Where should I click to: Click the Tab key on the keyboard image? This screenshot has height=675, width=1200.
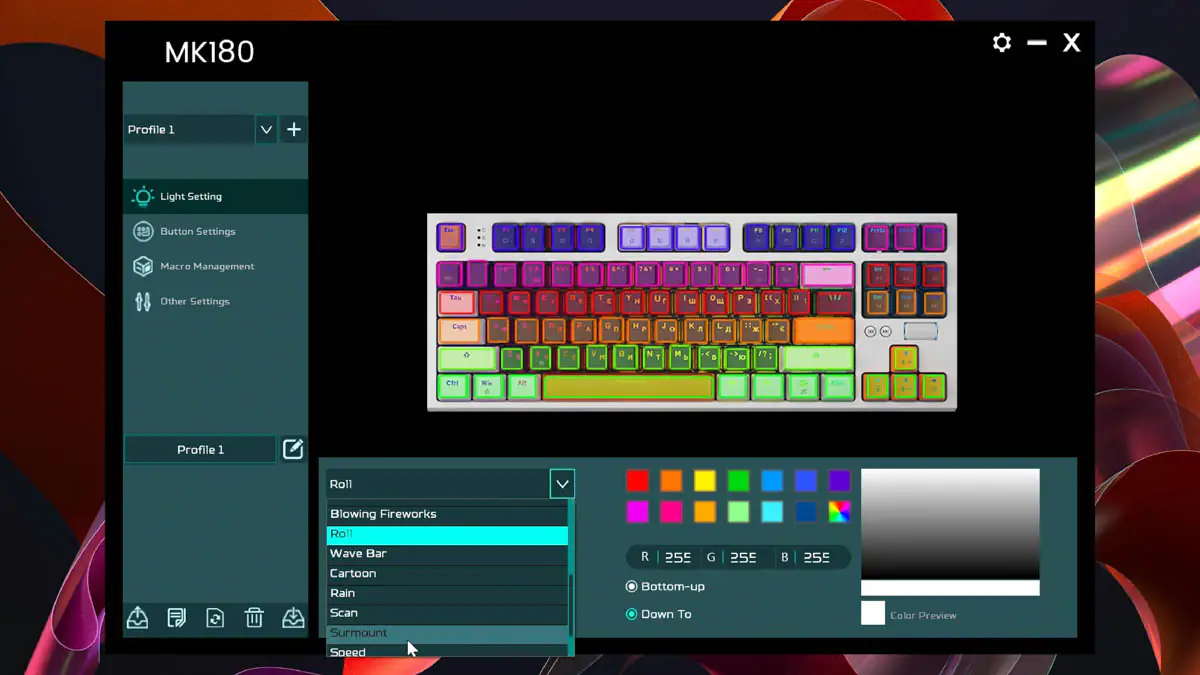tap(456, 302)
